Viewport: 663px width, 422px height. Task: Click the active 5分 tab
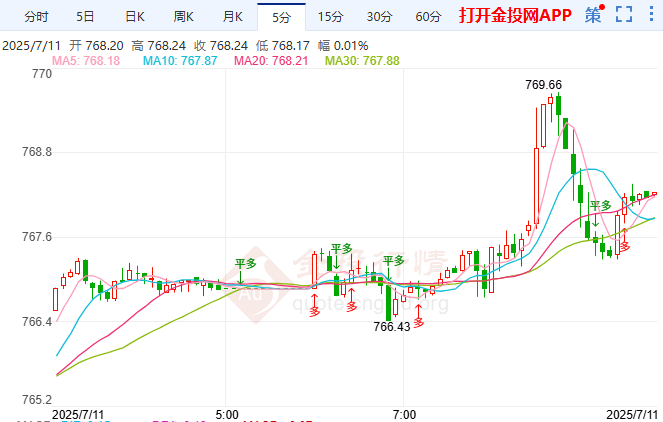[x=281, y=17]
